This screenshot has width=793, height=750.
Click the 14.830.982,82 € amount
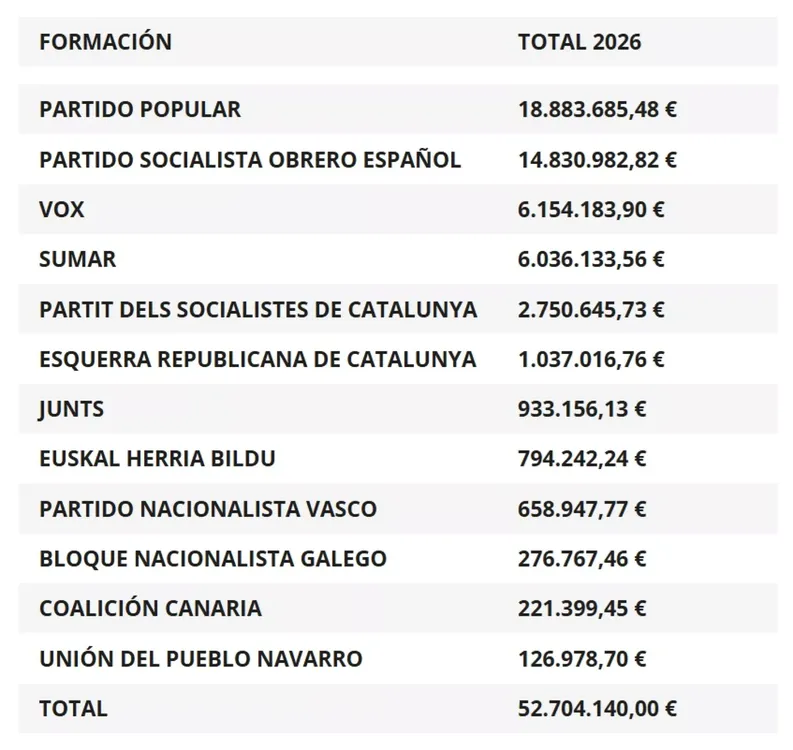[597, 159]
